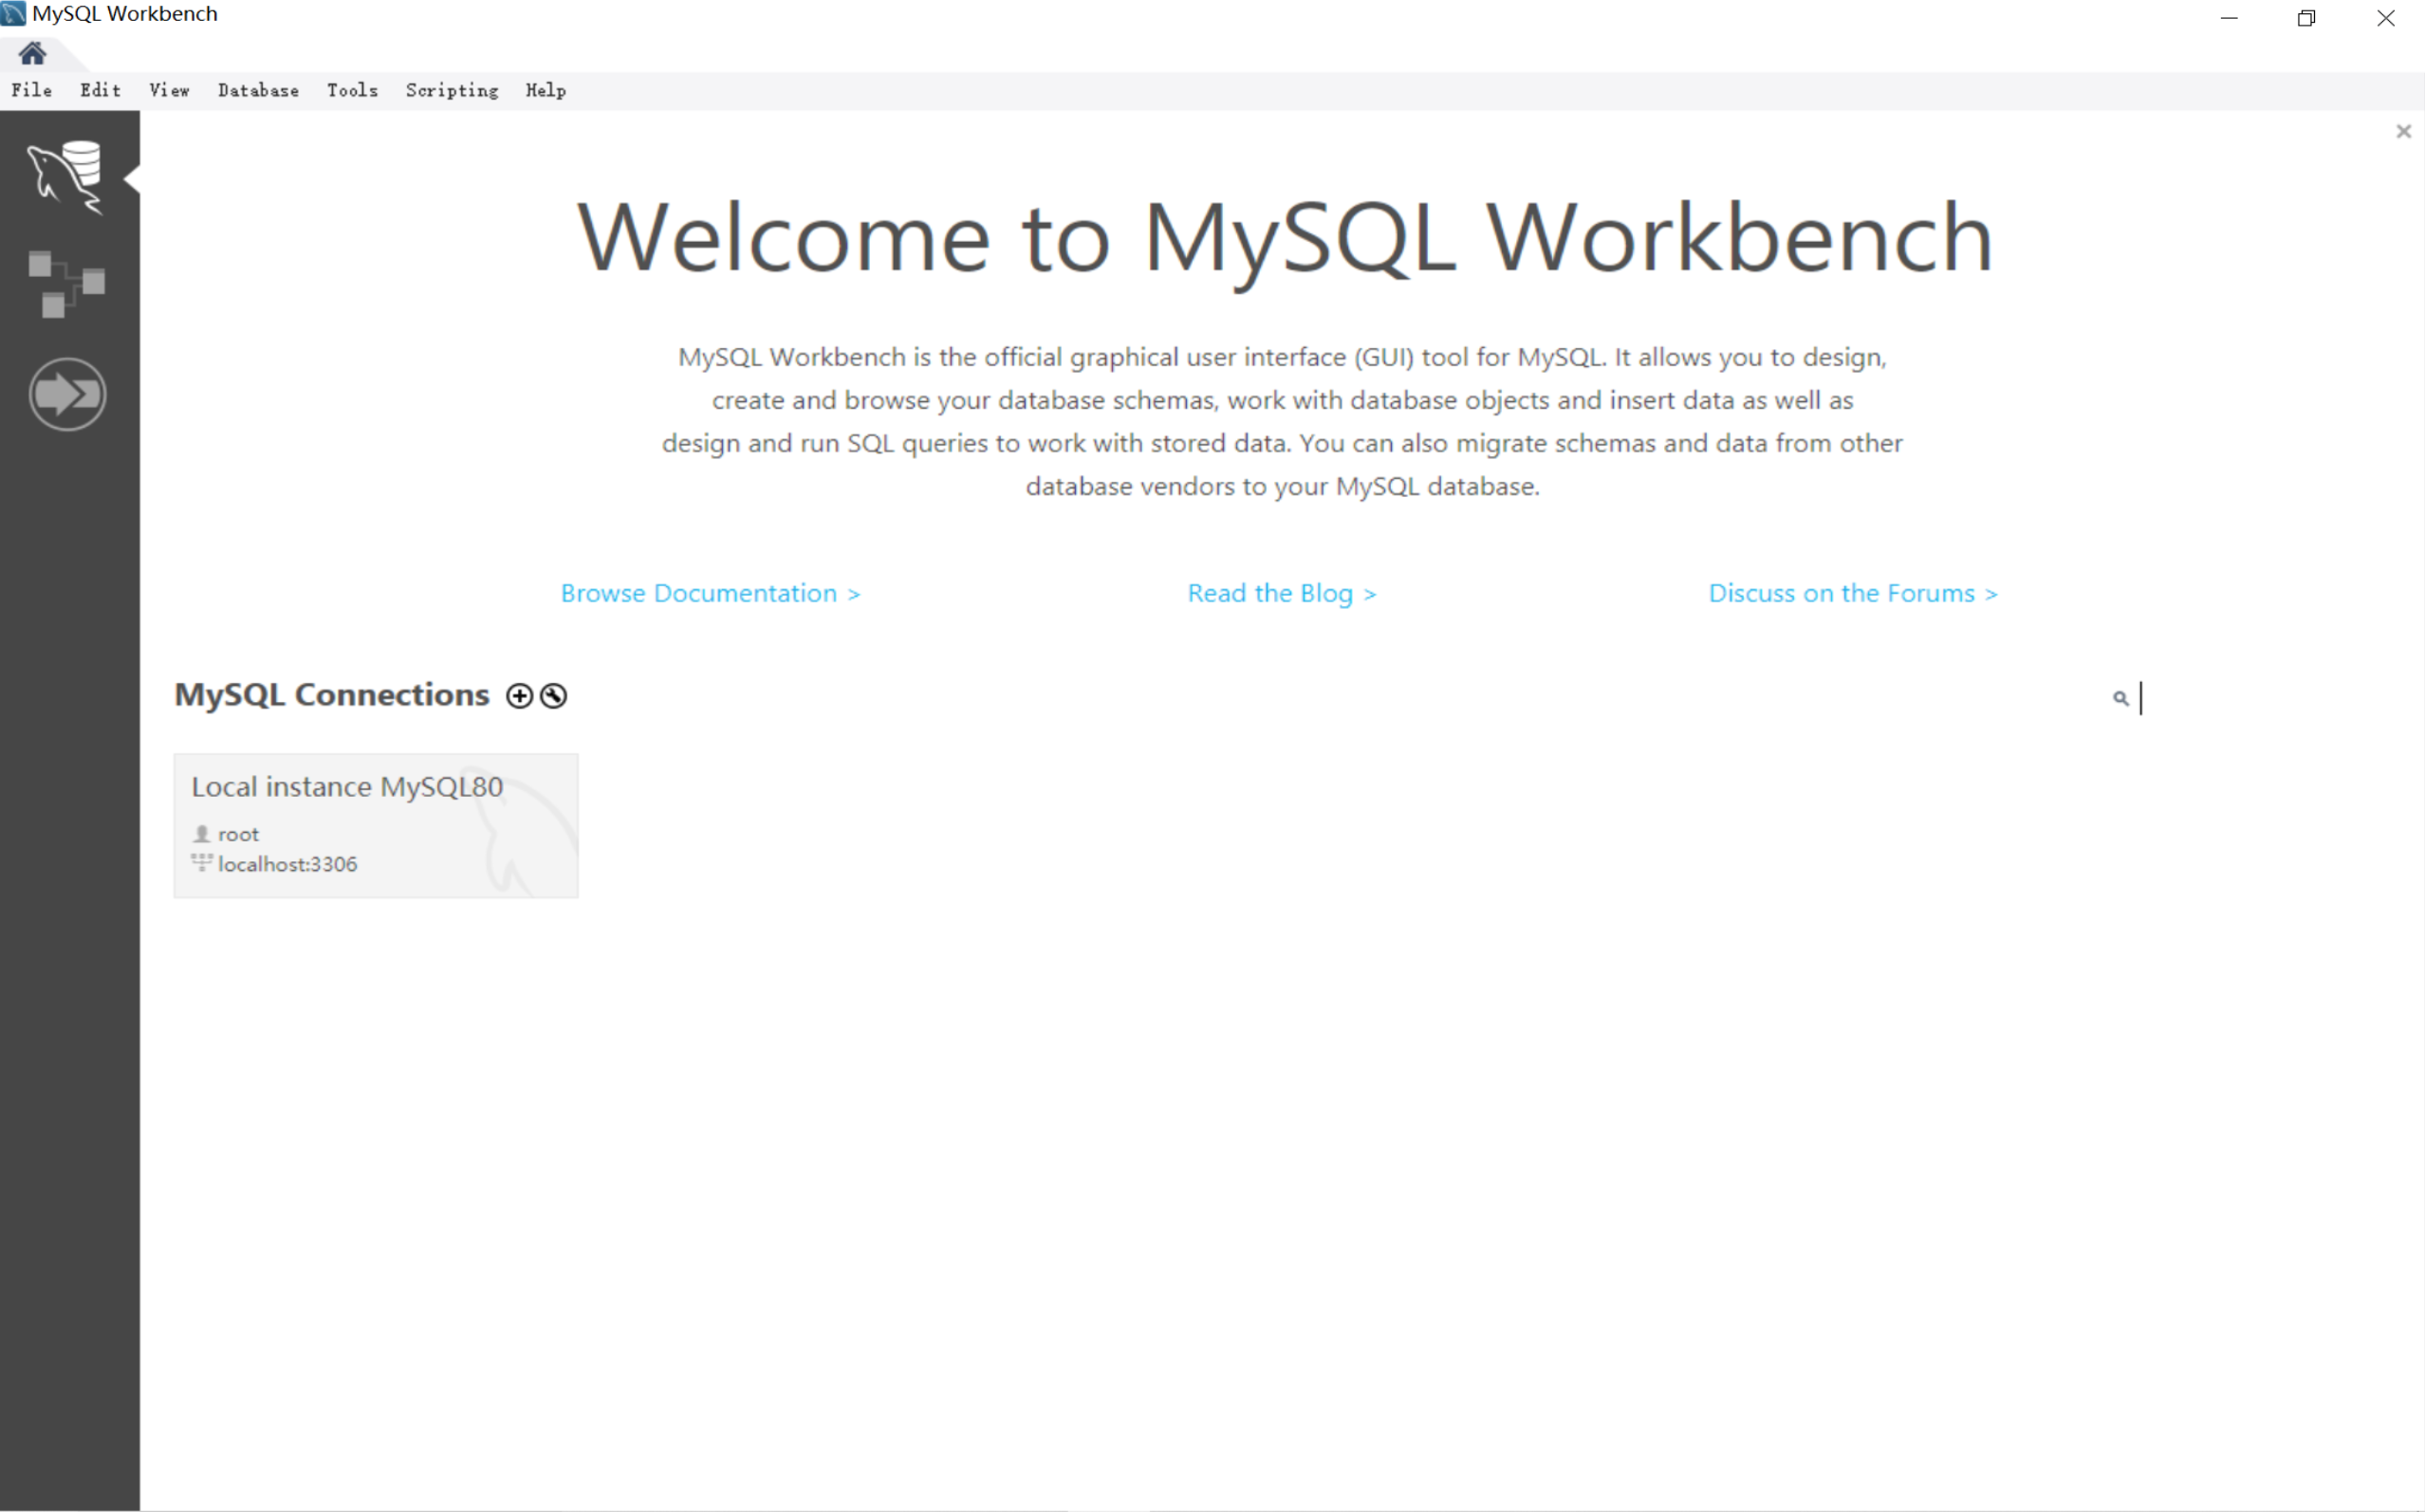This screenshot has height=1512, width=2425.
Task: Add a new MySQL connection with plus icon
Action: point(519,694)
